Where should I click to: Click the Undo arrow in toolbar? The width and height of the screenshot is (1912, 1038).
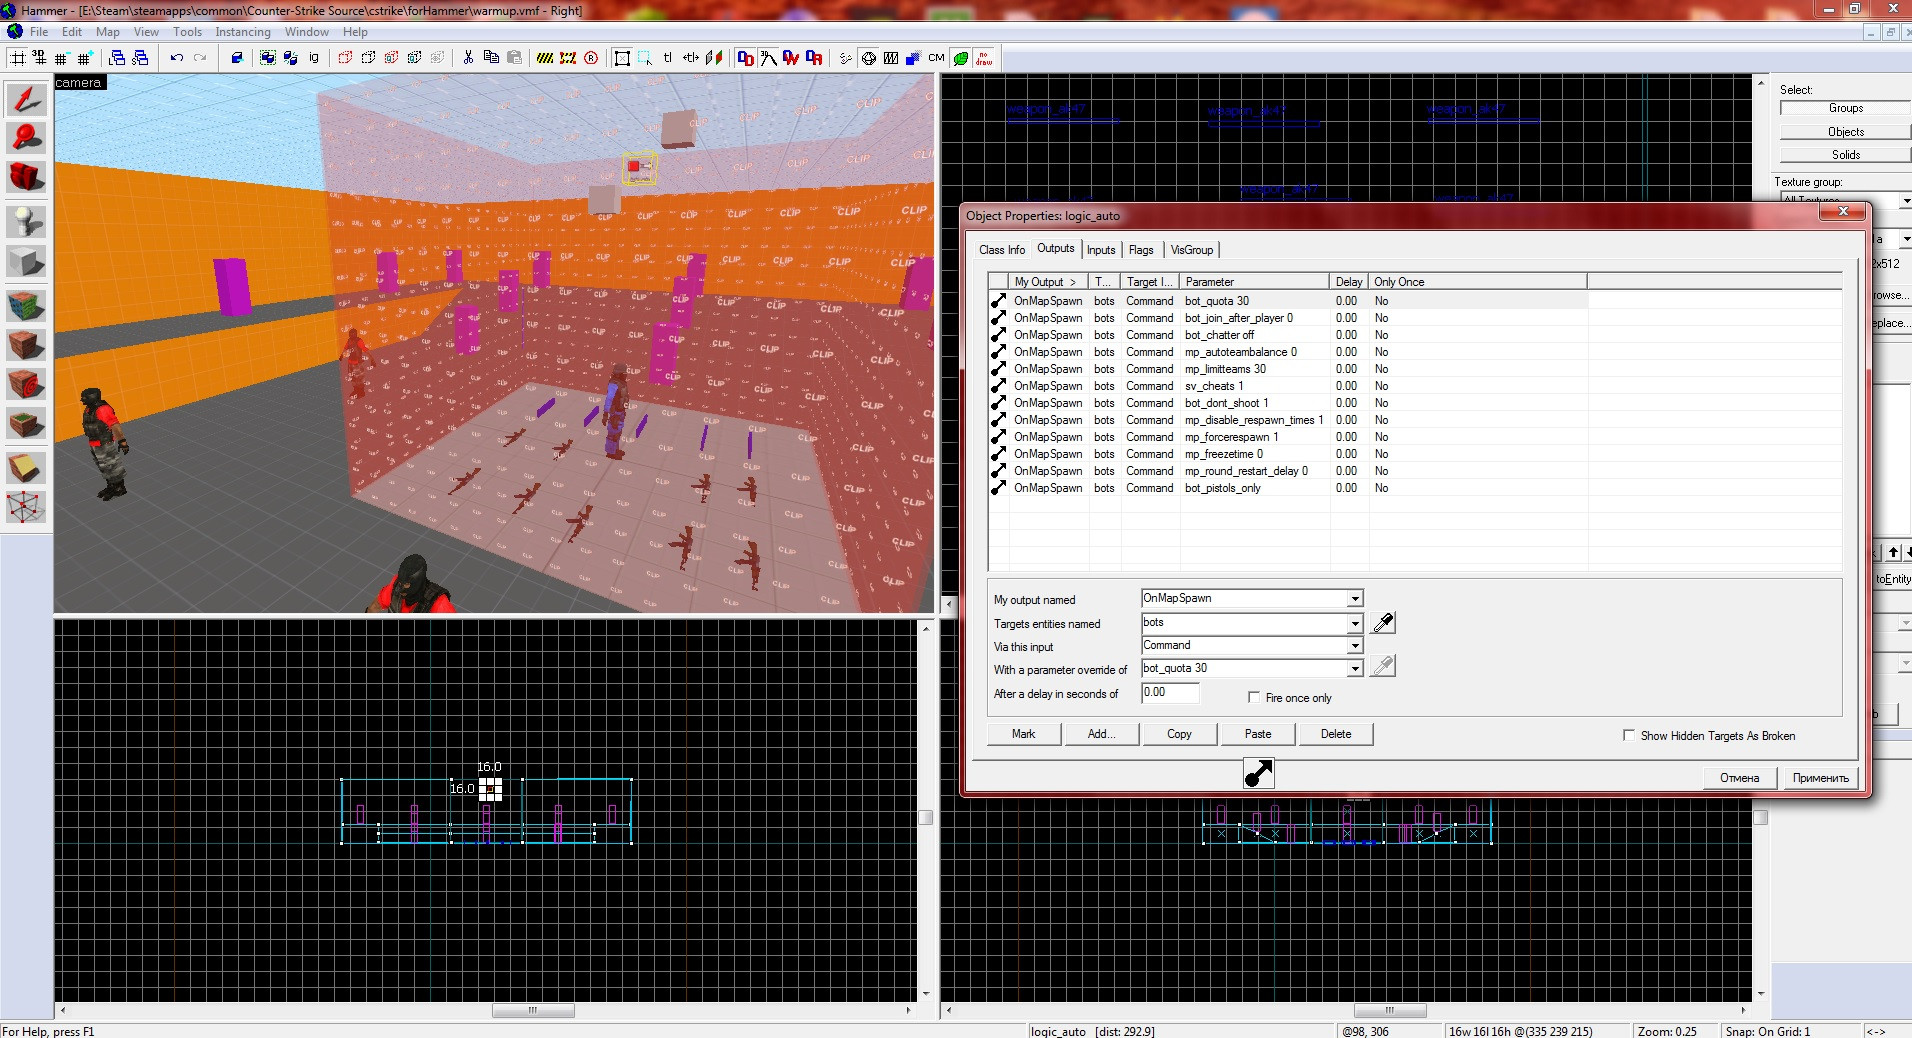pyautogui.click(x=177, y=58)
